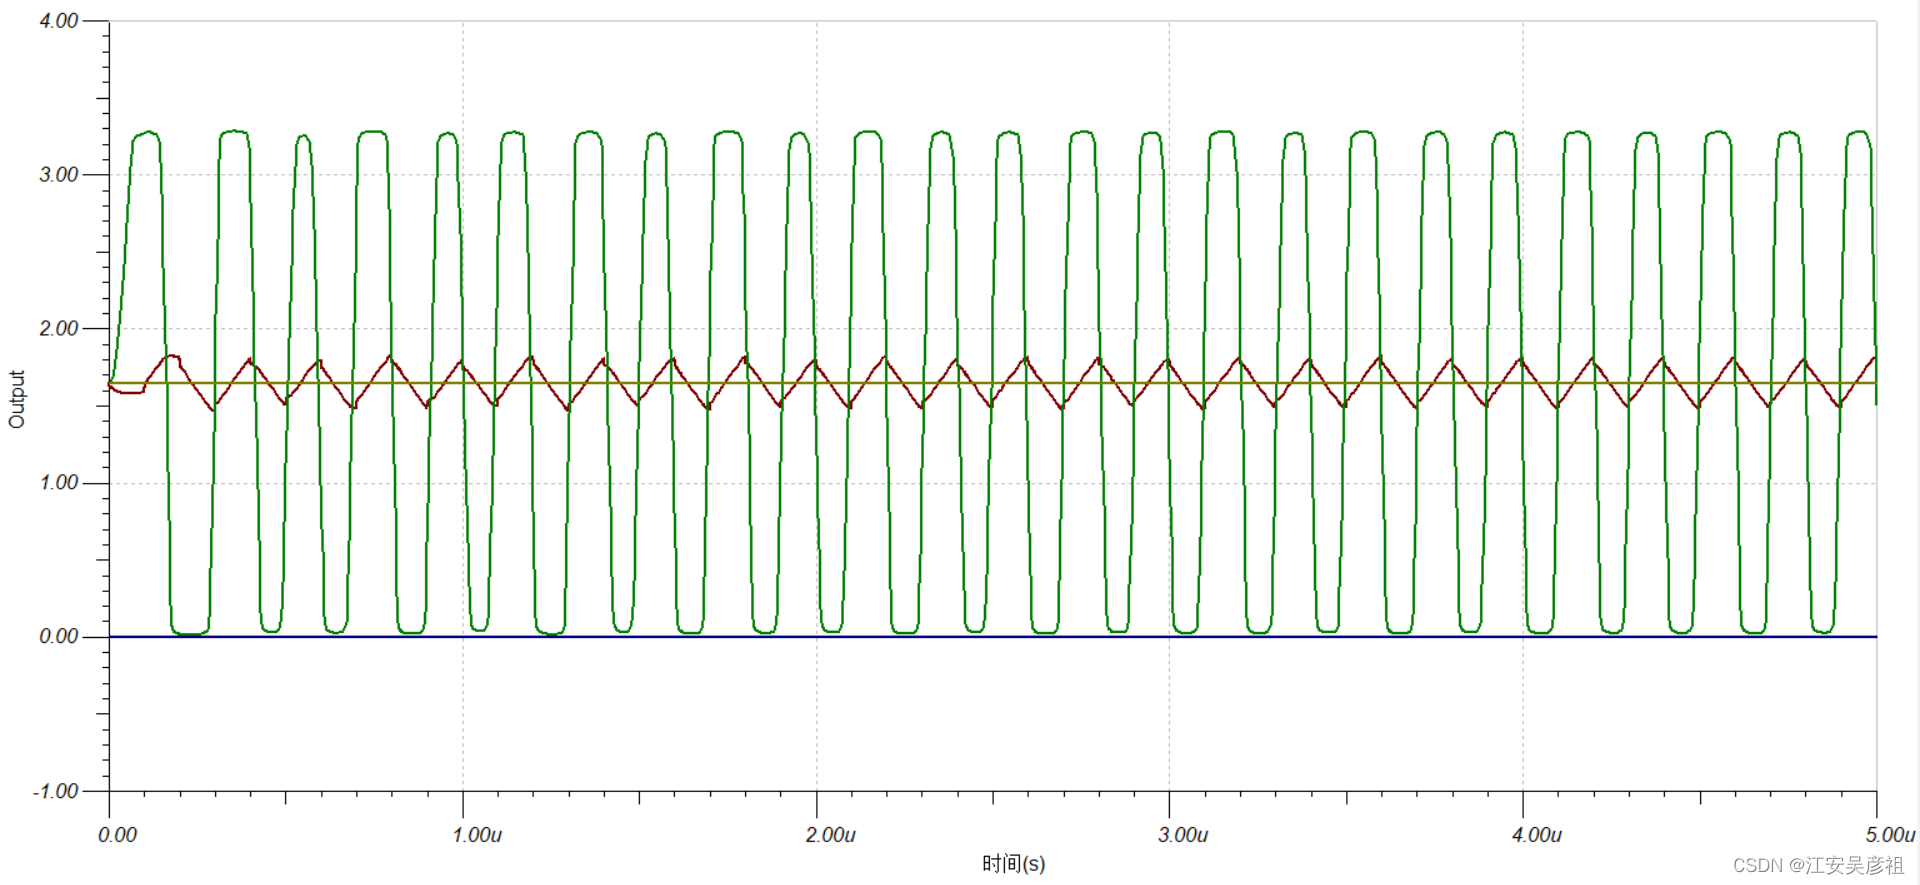Viewport: 1920px width, 885px height.
Task: Click the -1.00 y-axis label
Action: coord(55,792)
